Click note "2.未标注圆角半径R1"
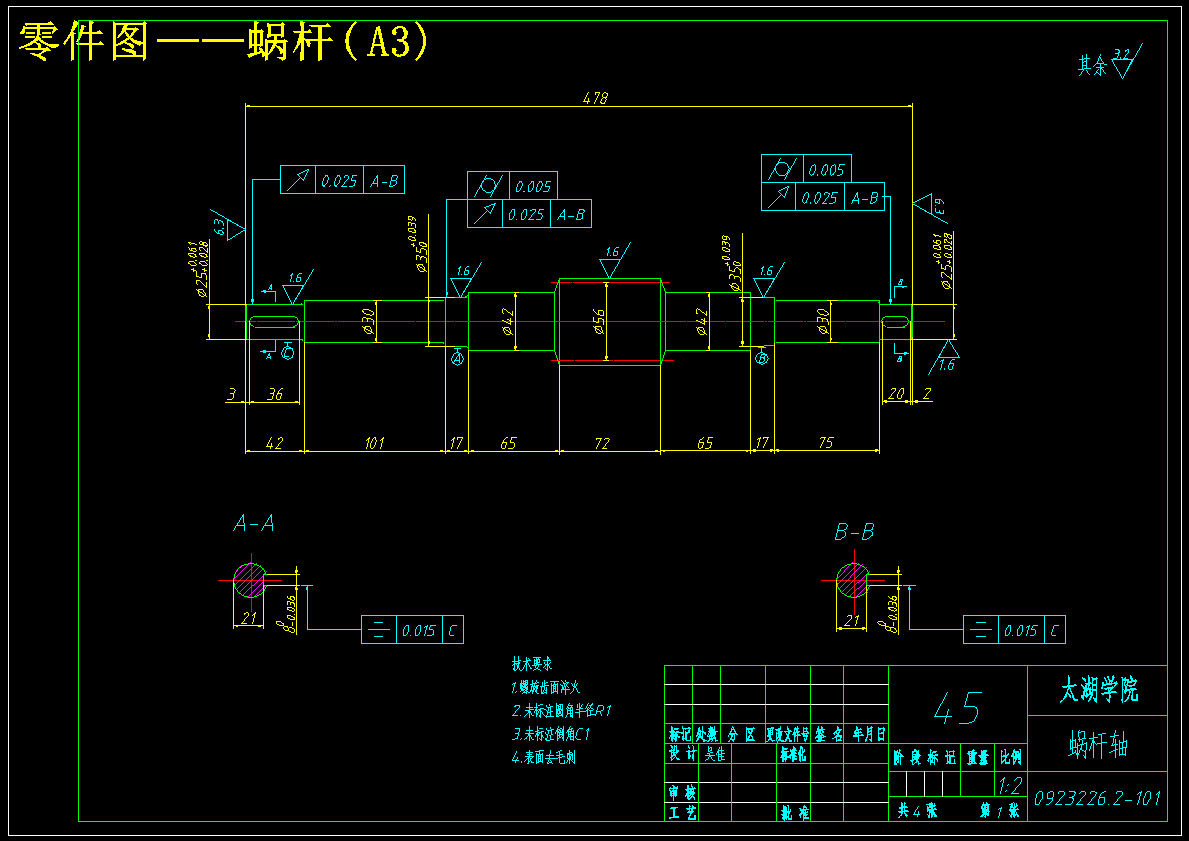Viewport: 1189px width, 841px height. (x=561, y=711)
